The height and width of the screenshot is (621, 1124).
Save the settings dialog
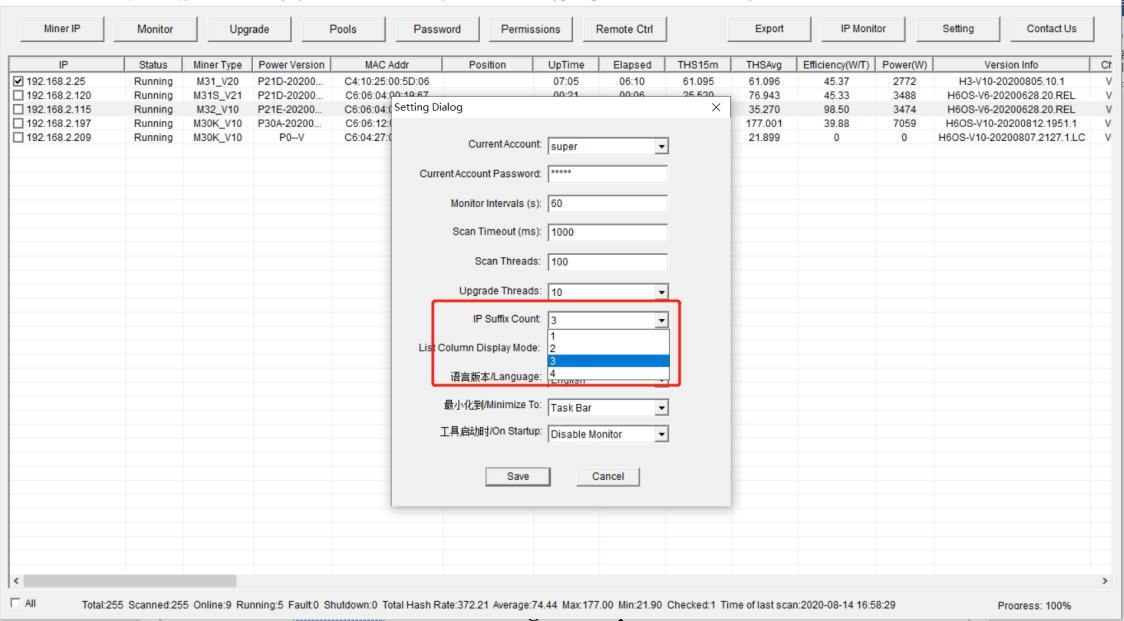point(519,476)
